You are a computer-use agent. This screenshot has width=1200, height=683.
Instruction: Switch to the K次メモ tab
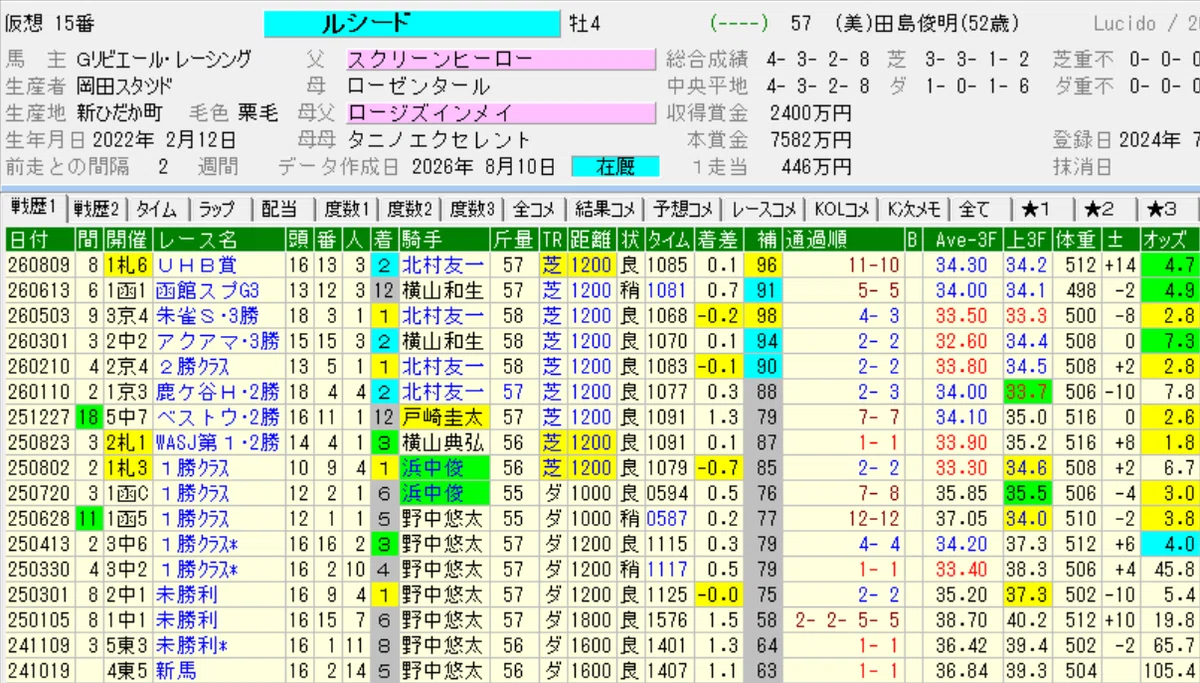(913, 209)
